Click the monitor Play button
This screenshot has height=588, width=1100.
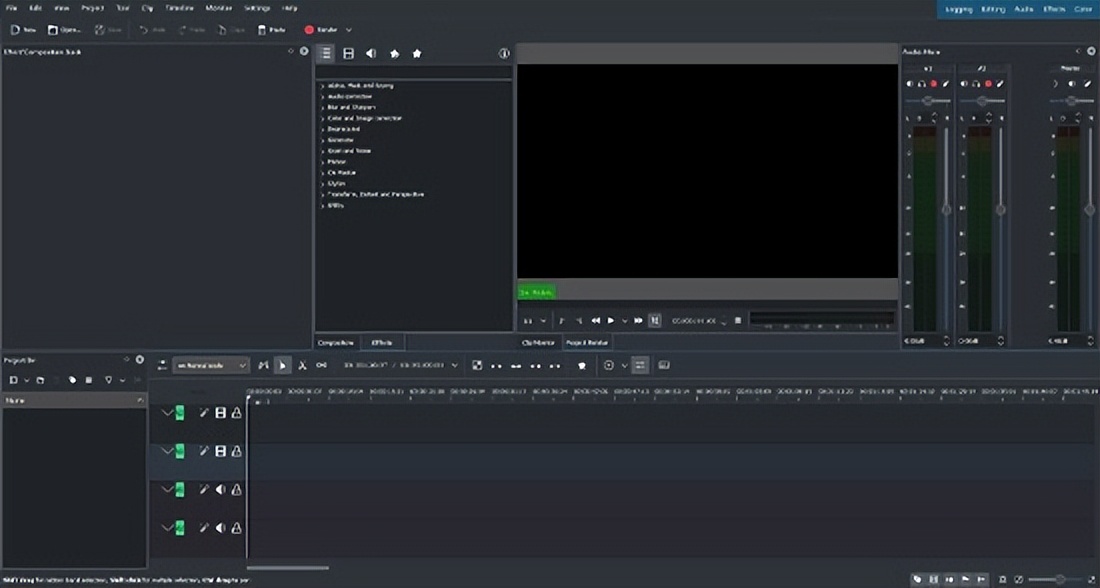point(611,321)
